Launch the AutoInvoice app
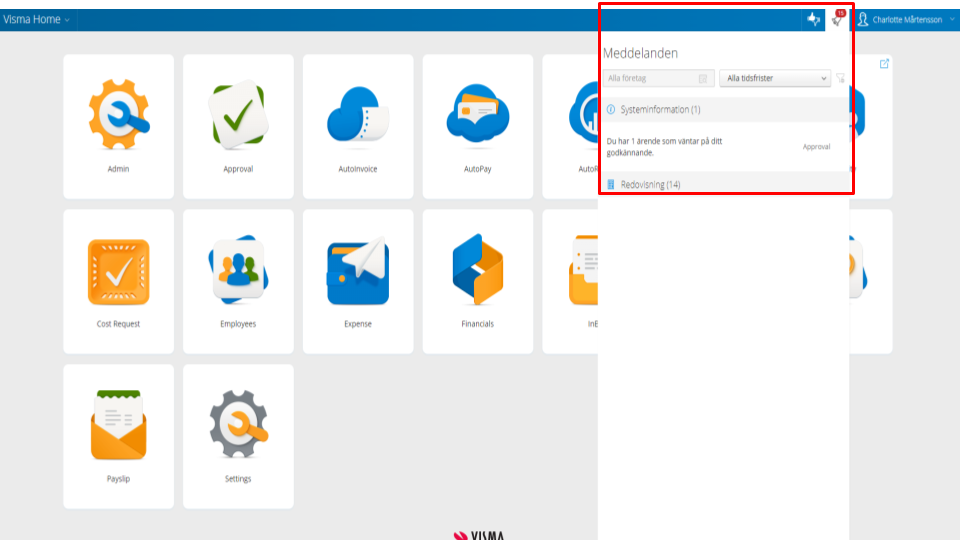960x540 pixels. [x=358, y=126]
